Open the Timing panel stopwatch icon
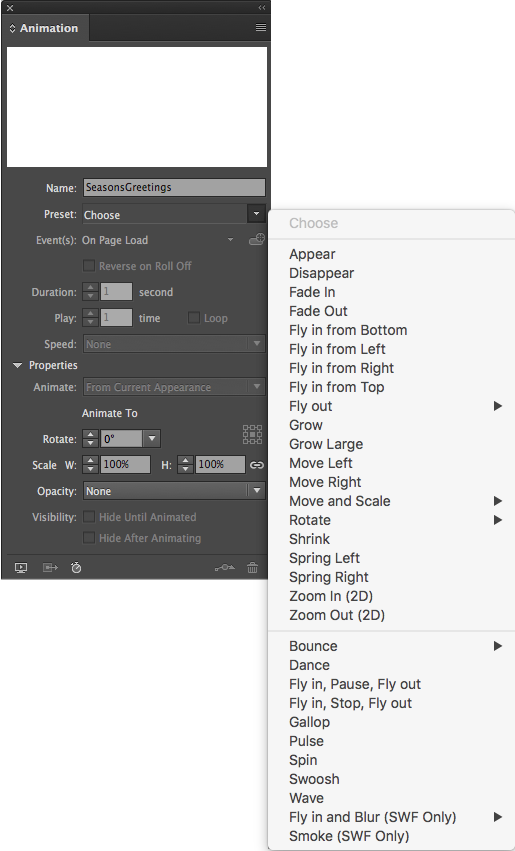This screenshot has width=515, height=851. point(76,568)
